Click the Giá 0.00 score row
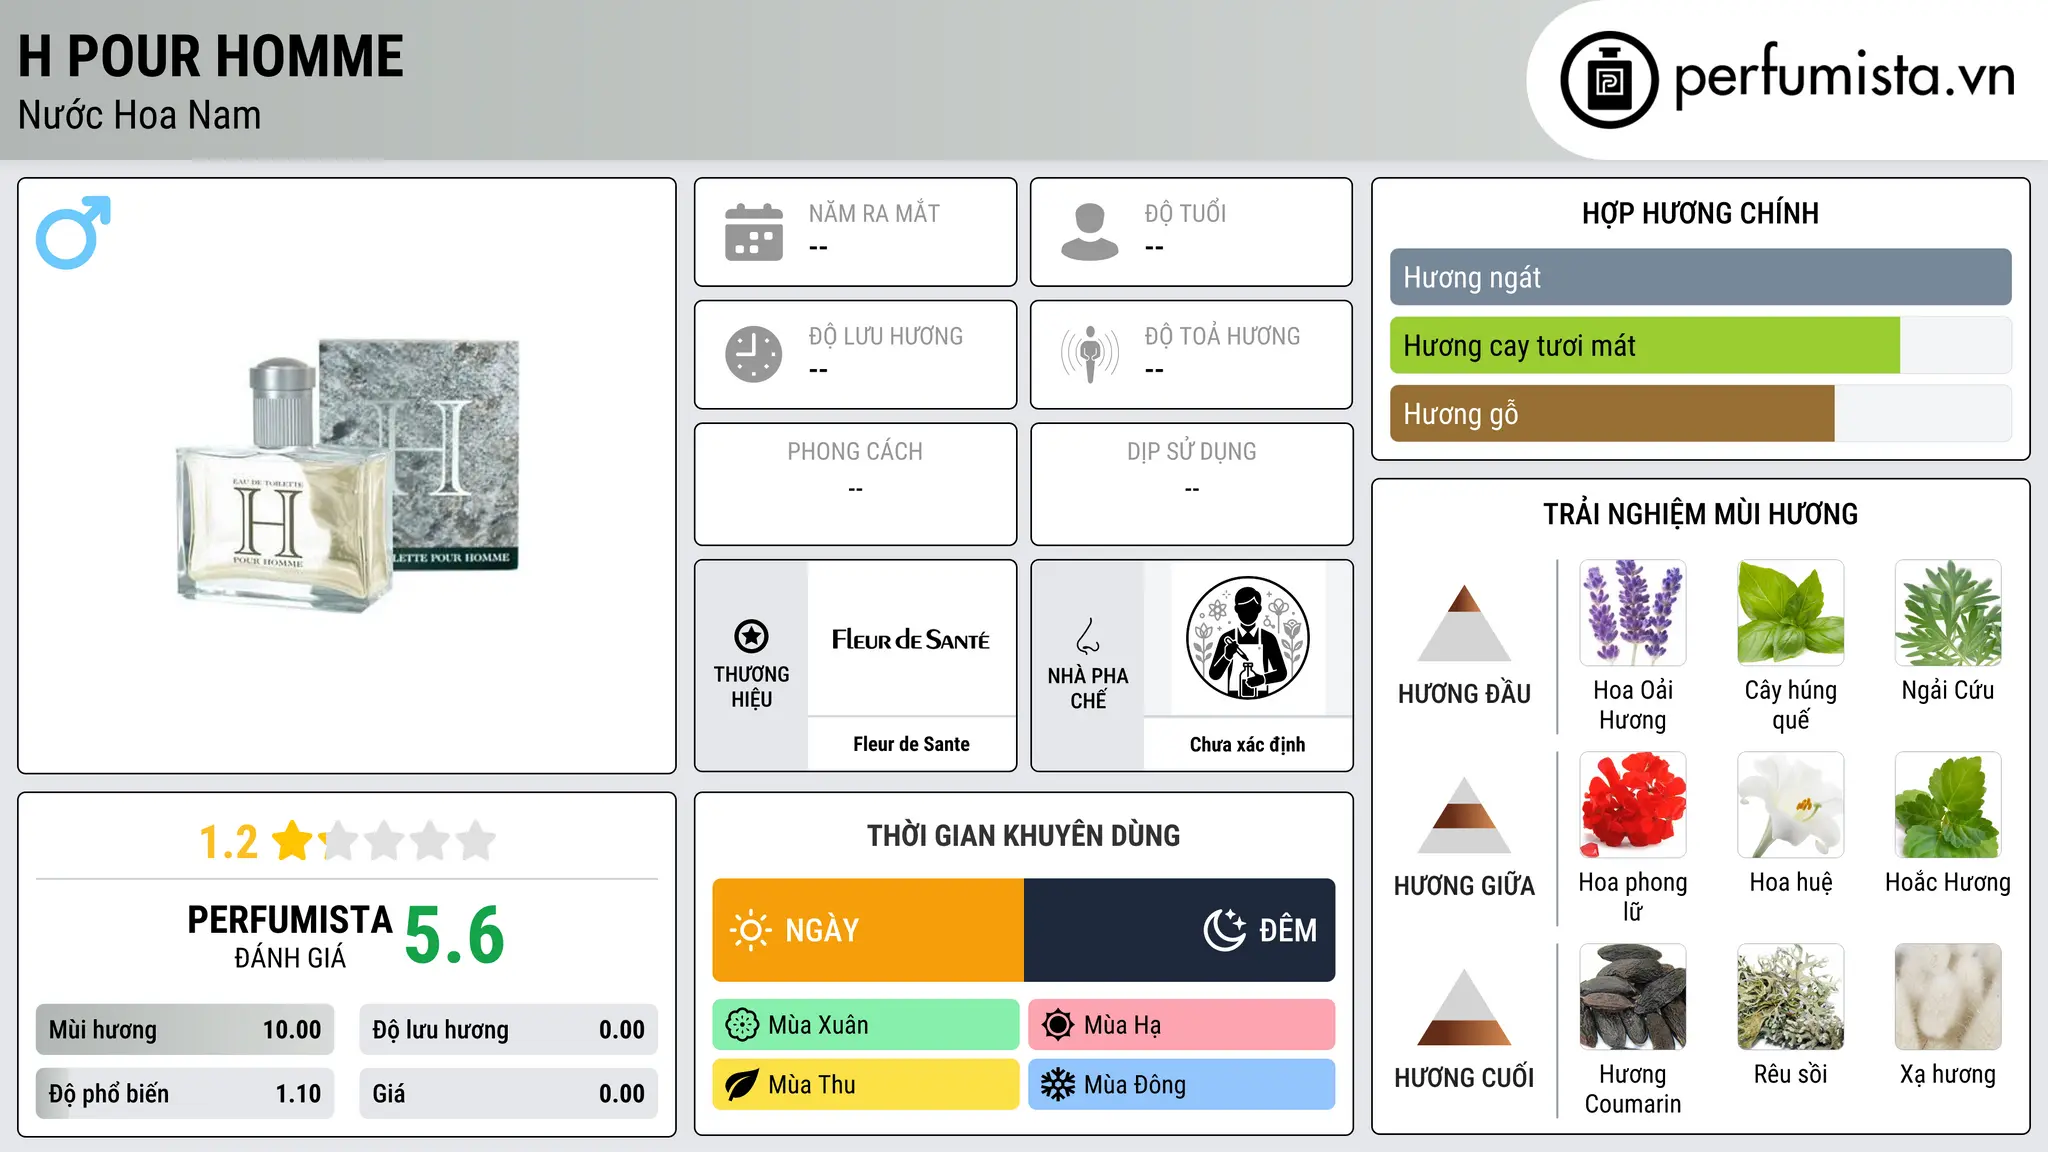2048x1152 pixels. 509,1094
